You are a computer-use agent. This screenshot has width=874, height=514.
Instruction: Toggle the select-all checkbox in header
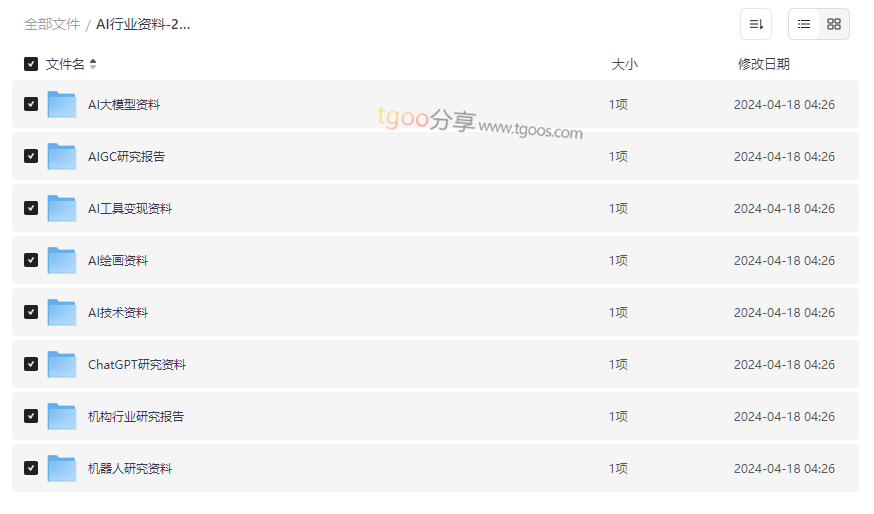[x=31, y=64]
